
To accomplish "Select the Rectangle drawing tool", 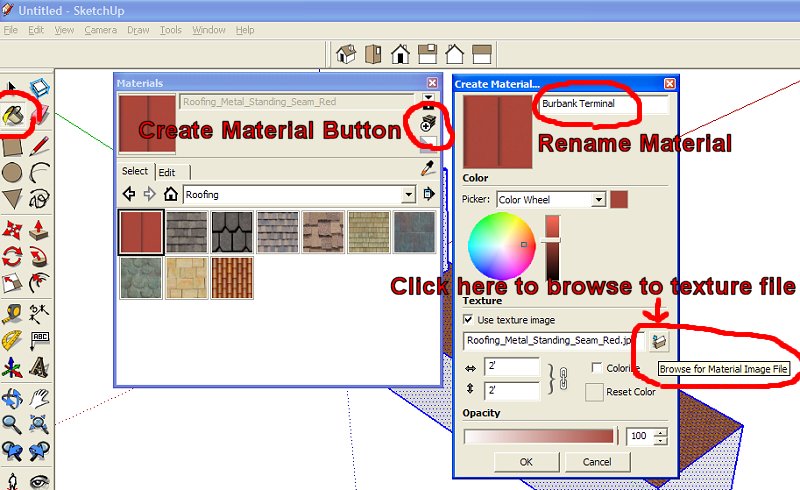I will (x=12, y=146).
